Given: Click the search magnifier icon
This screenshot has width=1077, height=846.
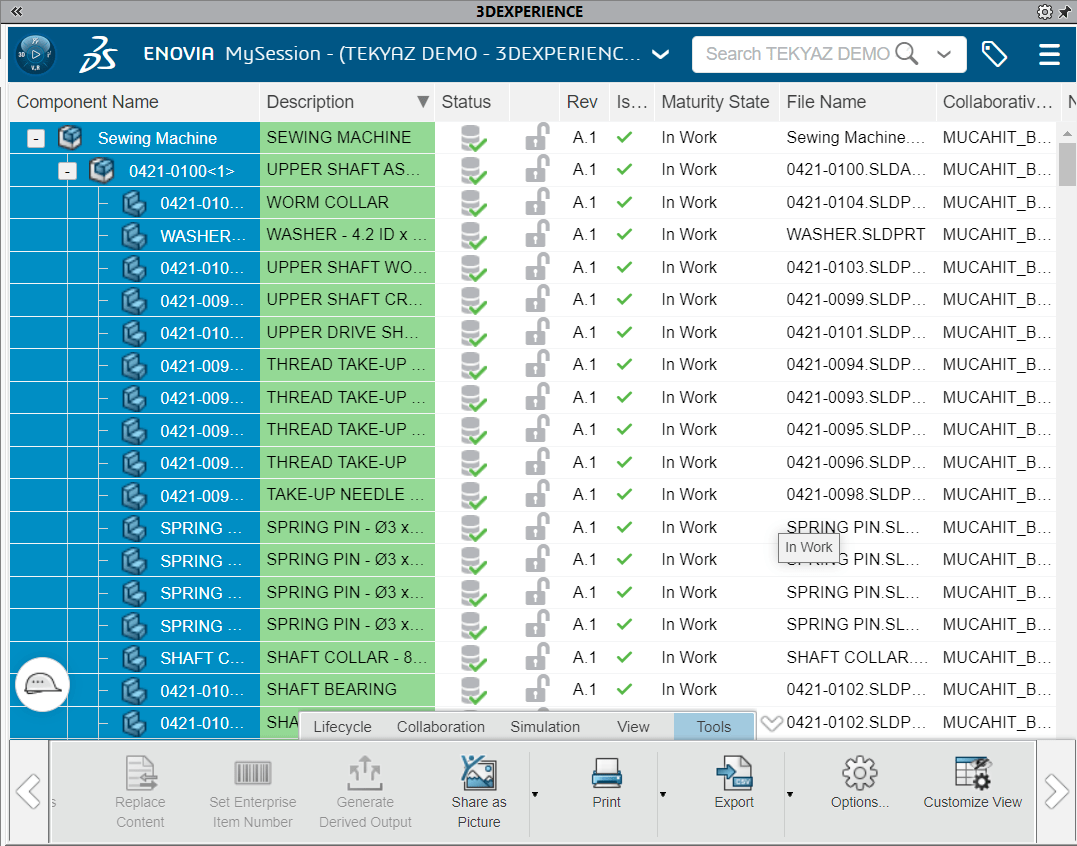Looking at the screenshot, I should (907, 54).
